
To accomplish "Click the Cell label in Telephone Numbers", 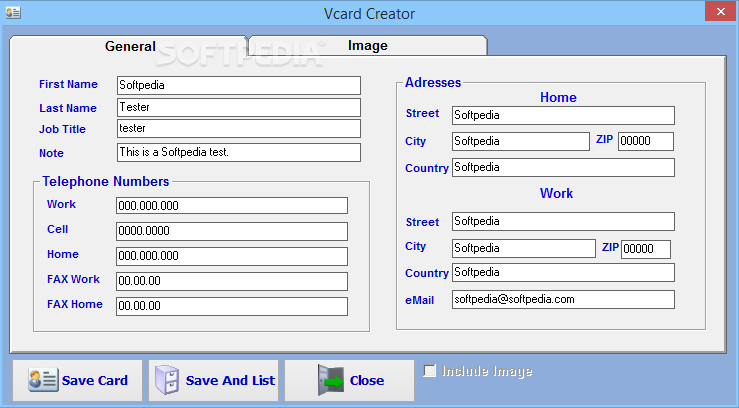I will 57,229.
